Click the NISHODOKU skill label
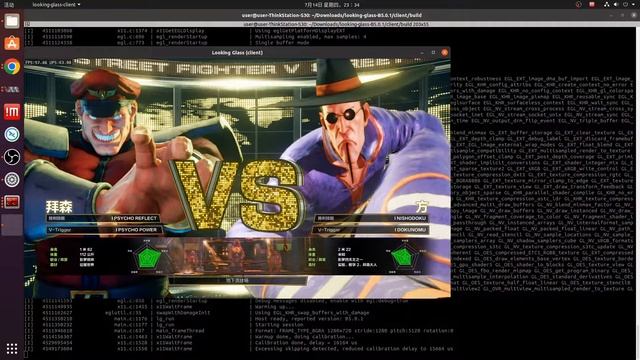Viewport: 640px width, 360px height. click(410, 218)
